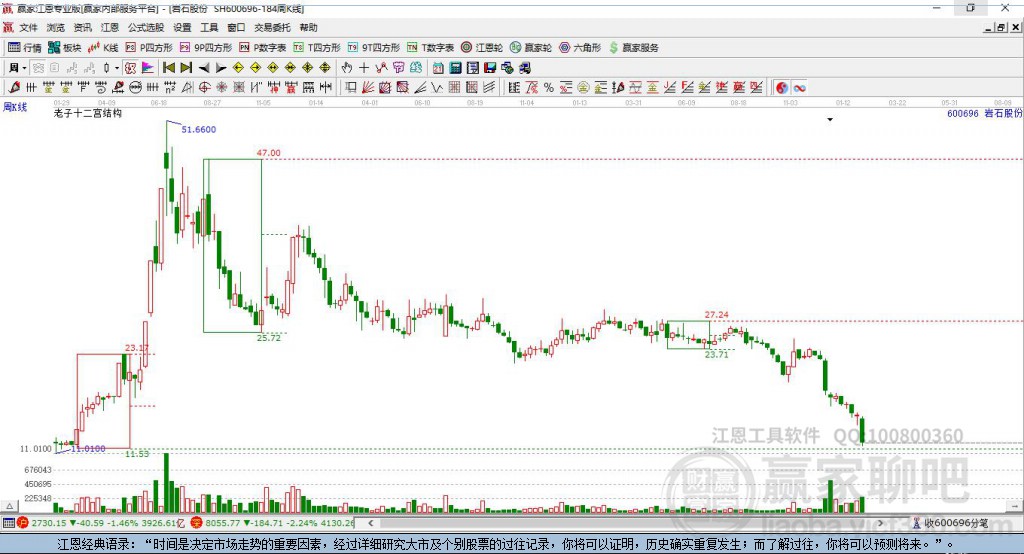Click the percent % tool icon
Viewport: 1024px width, 554px height.
pyautogui.click(x=549, y=88)
